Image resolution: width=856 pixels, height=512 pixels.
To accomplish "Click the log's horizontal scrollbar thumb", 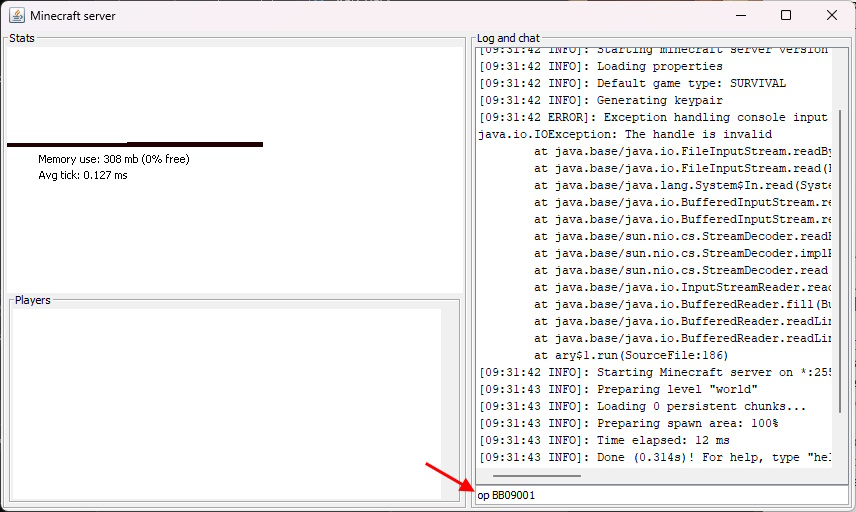I will tap(536, 476).
